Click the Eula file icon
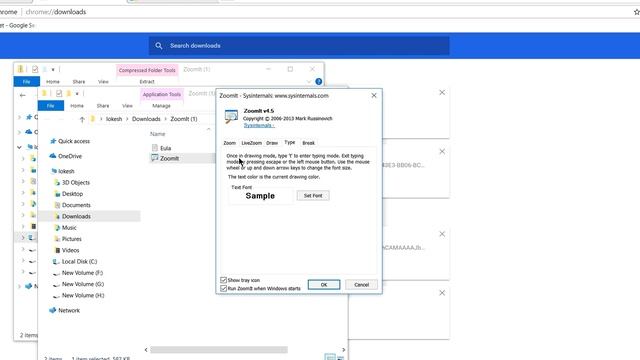Viewport: 640px width, 360px height. (x=155, y=148)
